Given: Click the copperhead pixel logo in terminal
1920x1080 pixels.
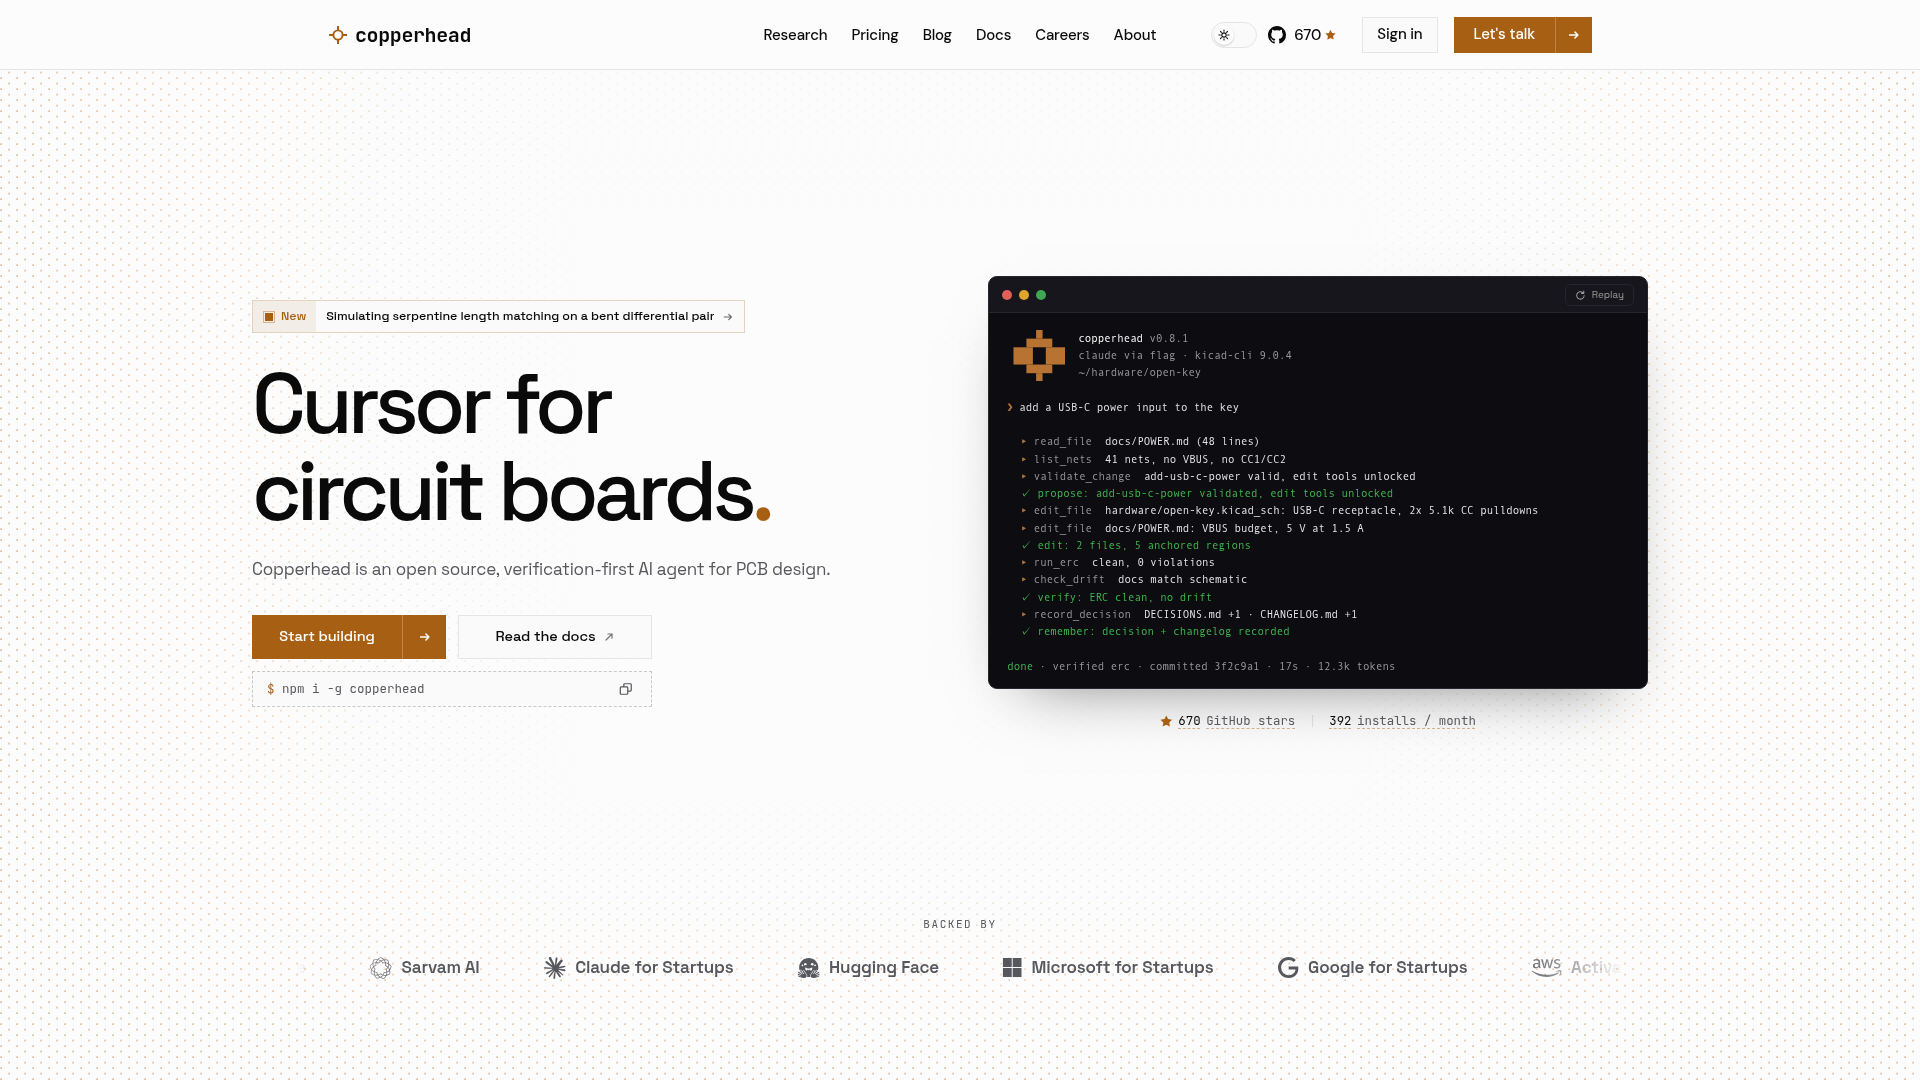Looking at the screenshot, I should click(x=1039, y=355).
